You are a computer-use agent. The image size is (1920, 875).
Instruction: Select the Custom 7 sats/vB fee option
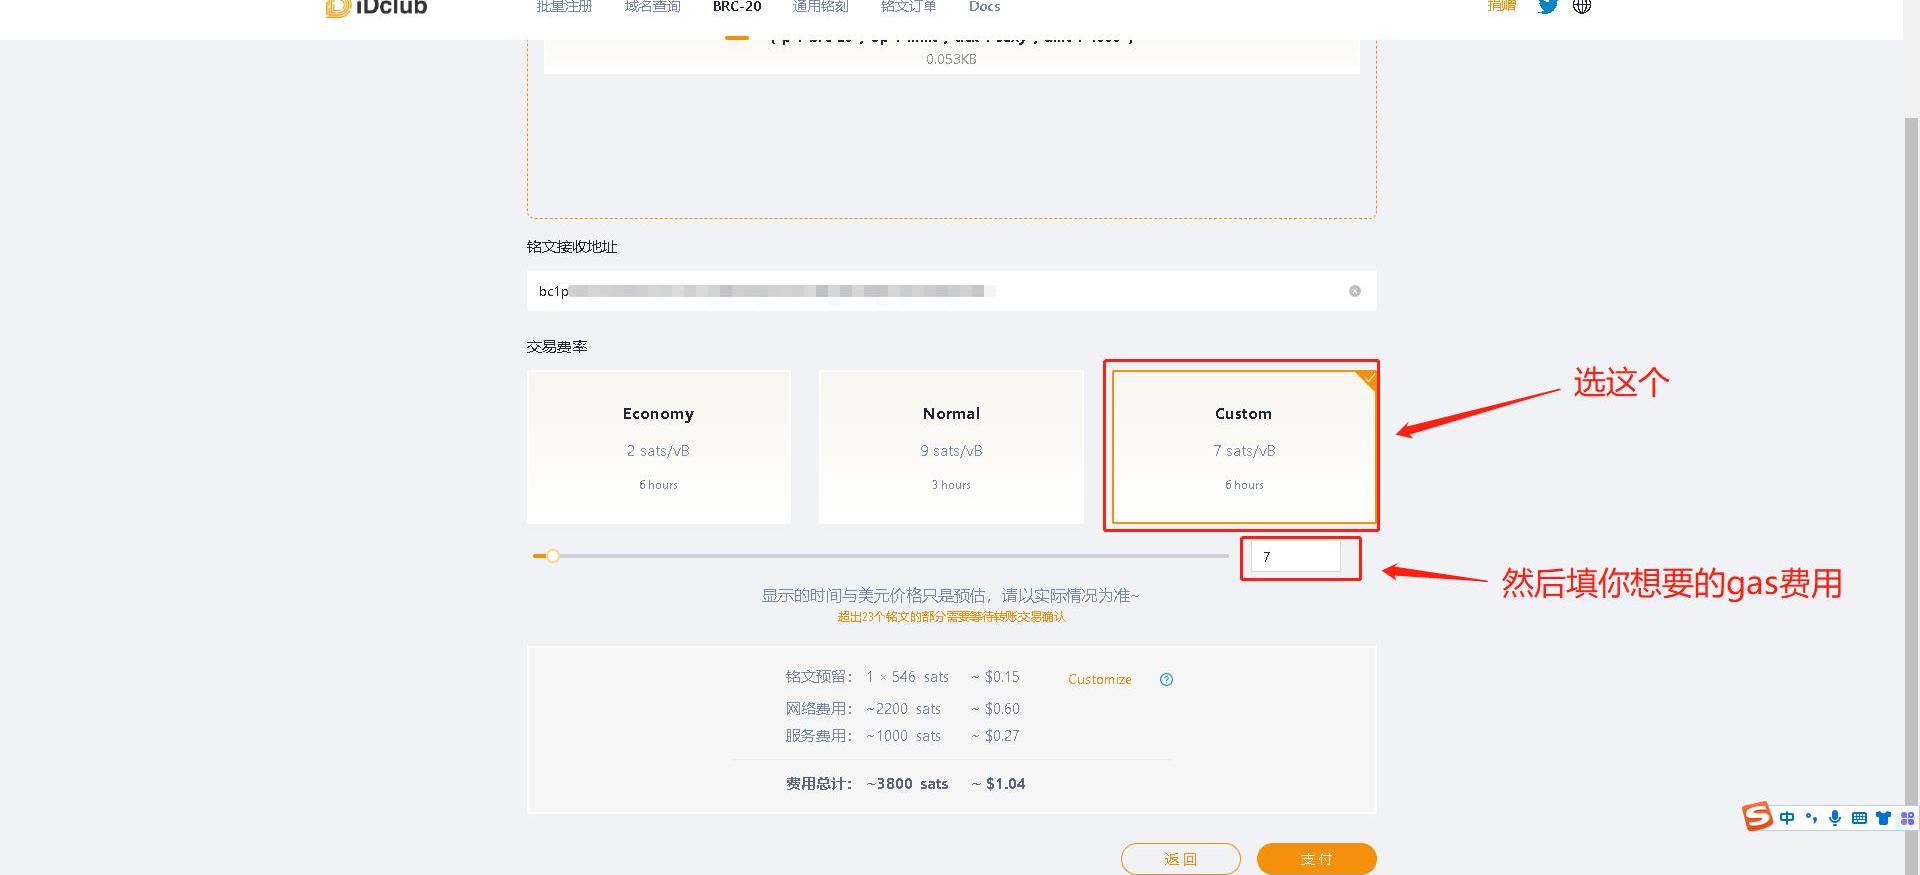tap(1243, 447)
